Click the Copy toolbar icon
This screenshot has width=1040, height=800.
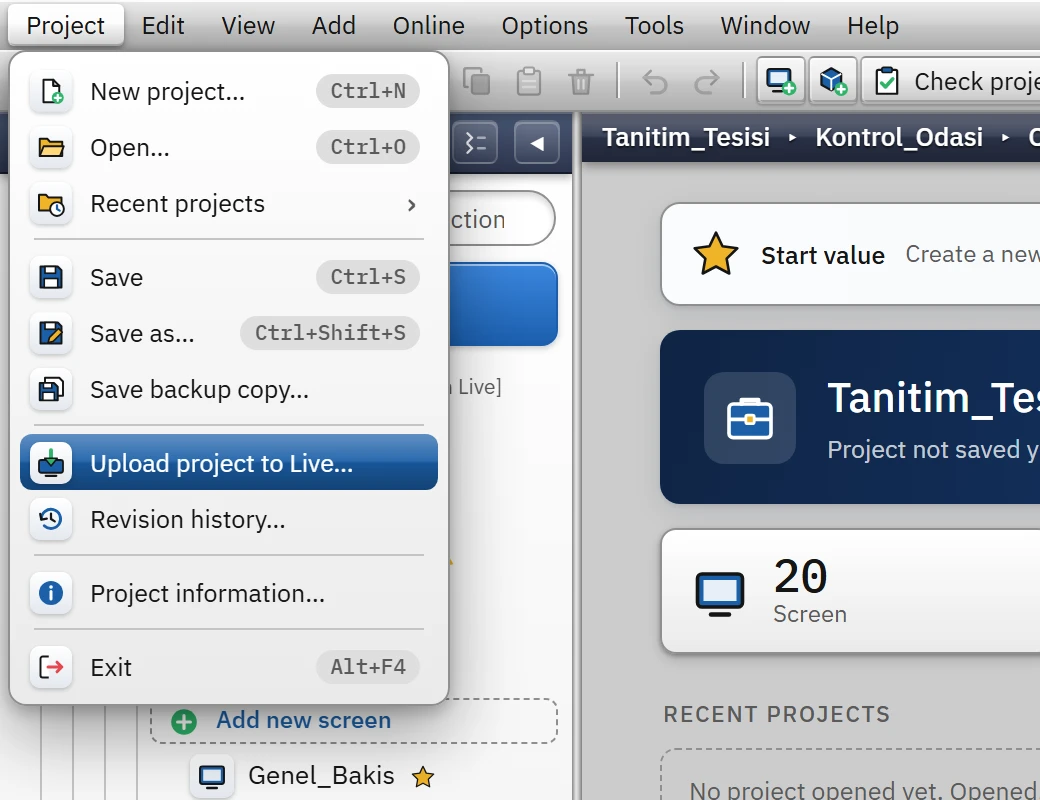pos(476,82)
